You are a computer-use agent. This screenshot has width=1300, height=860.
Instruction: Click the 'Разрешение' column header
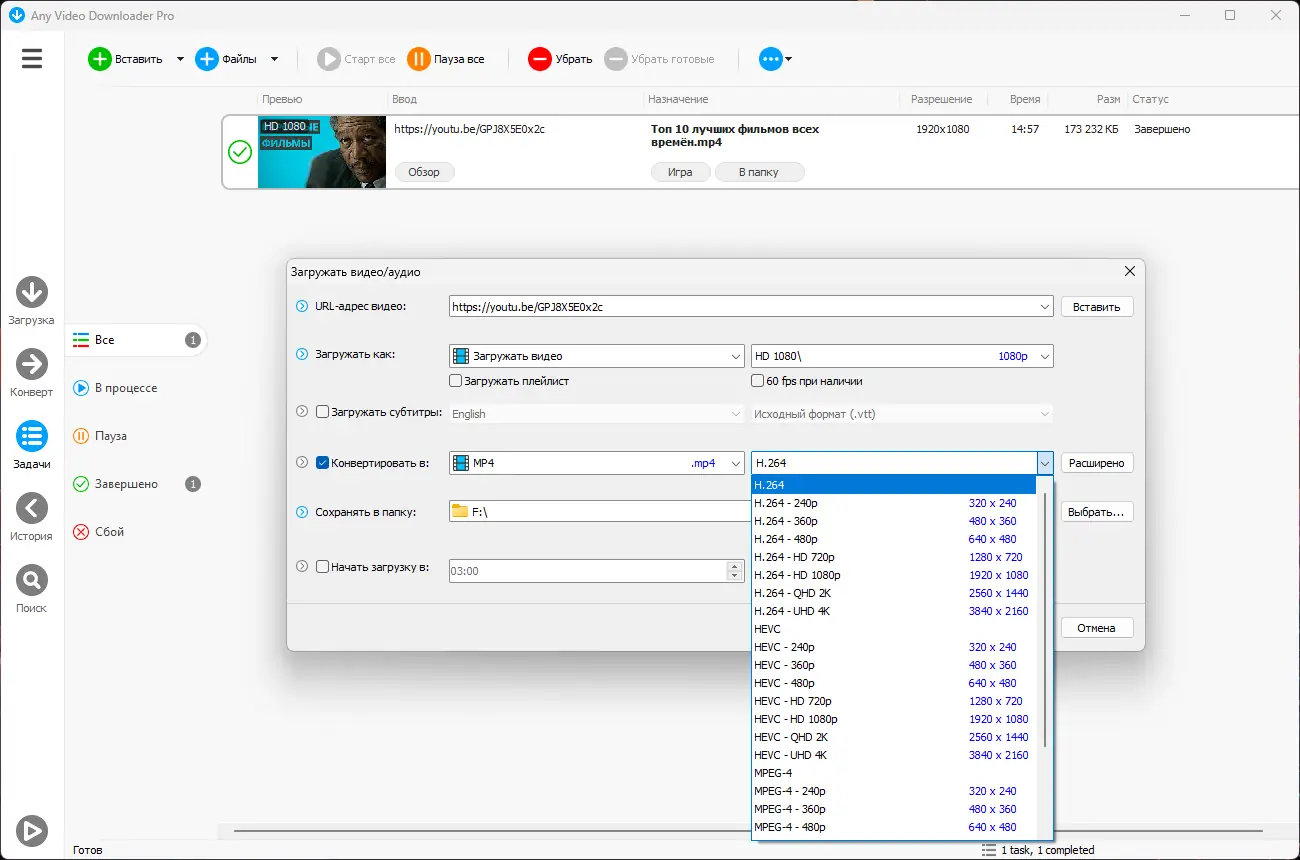(x=942, y=99)
